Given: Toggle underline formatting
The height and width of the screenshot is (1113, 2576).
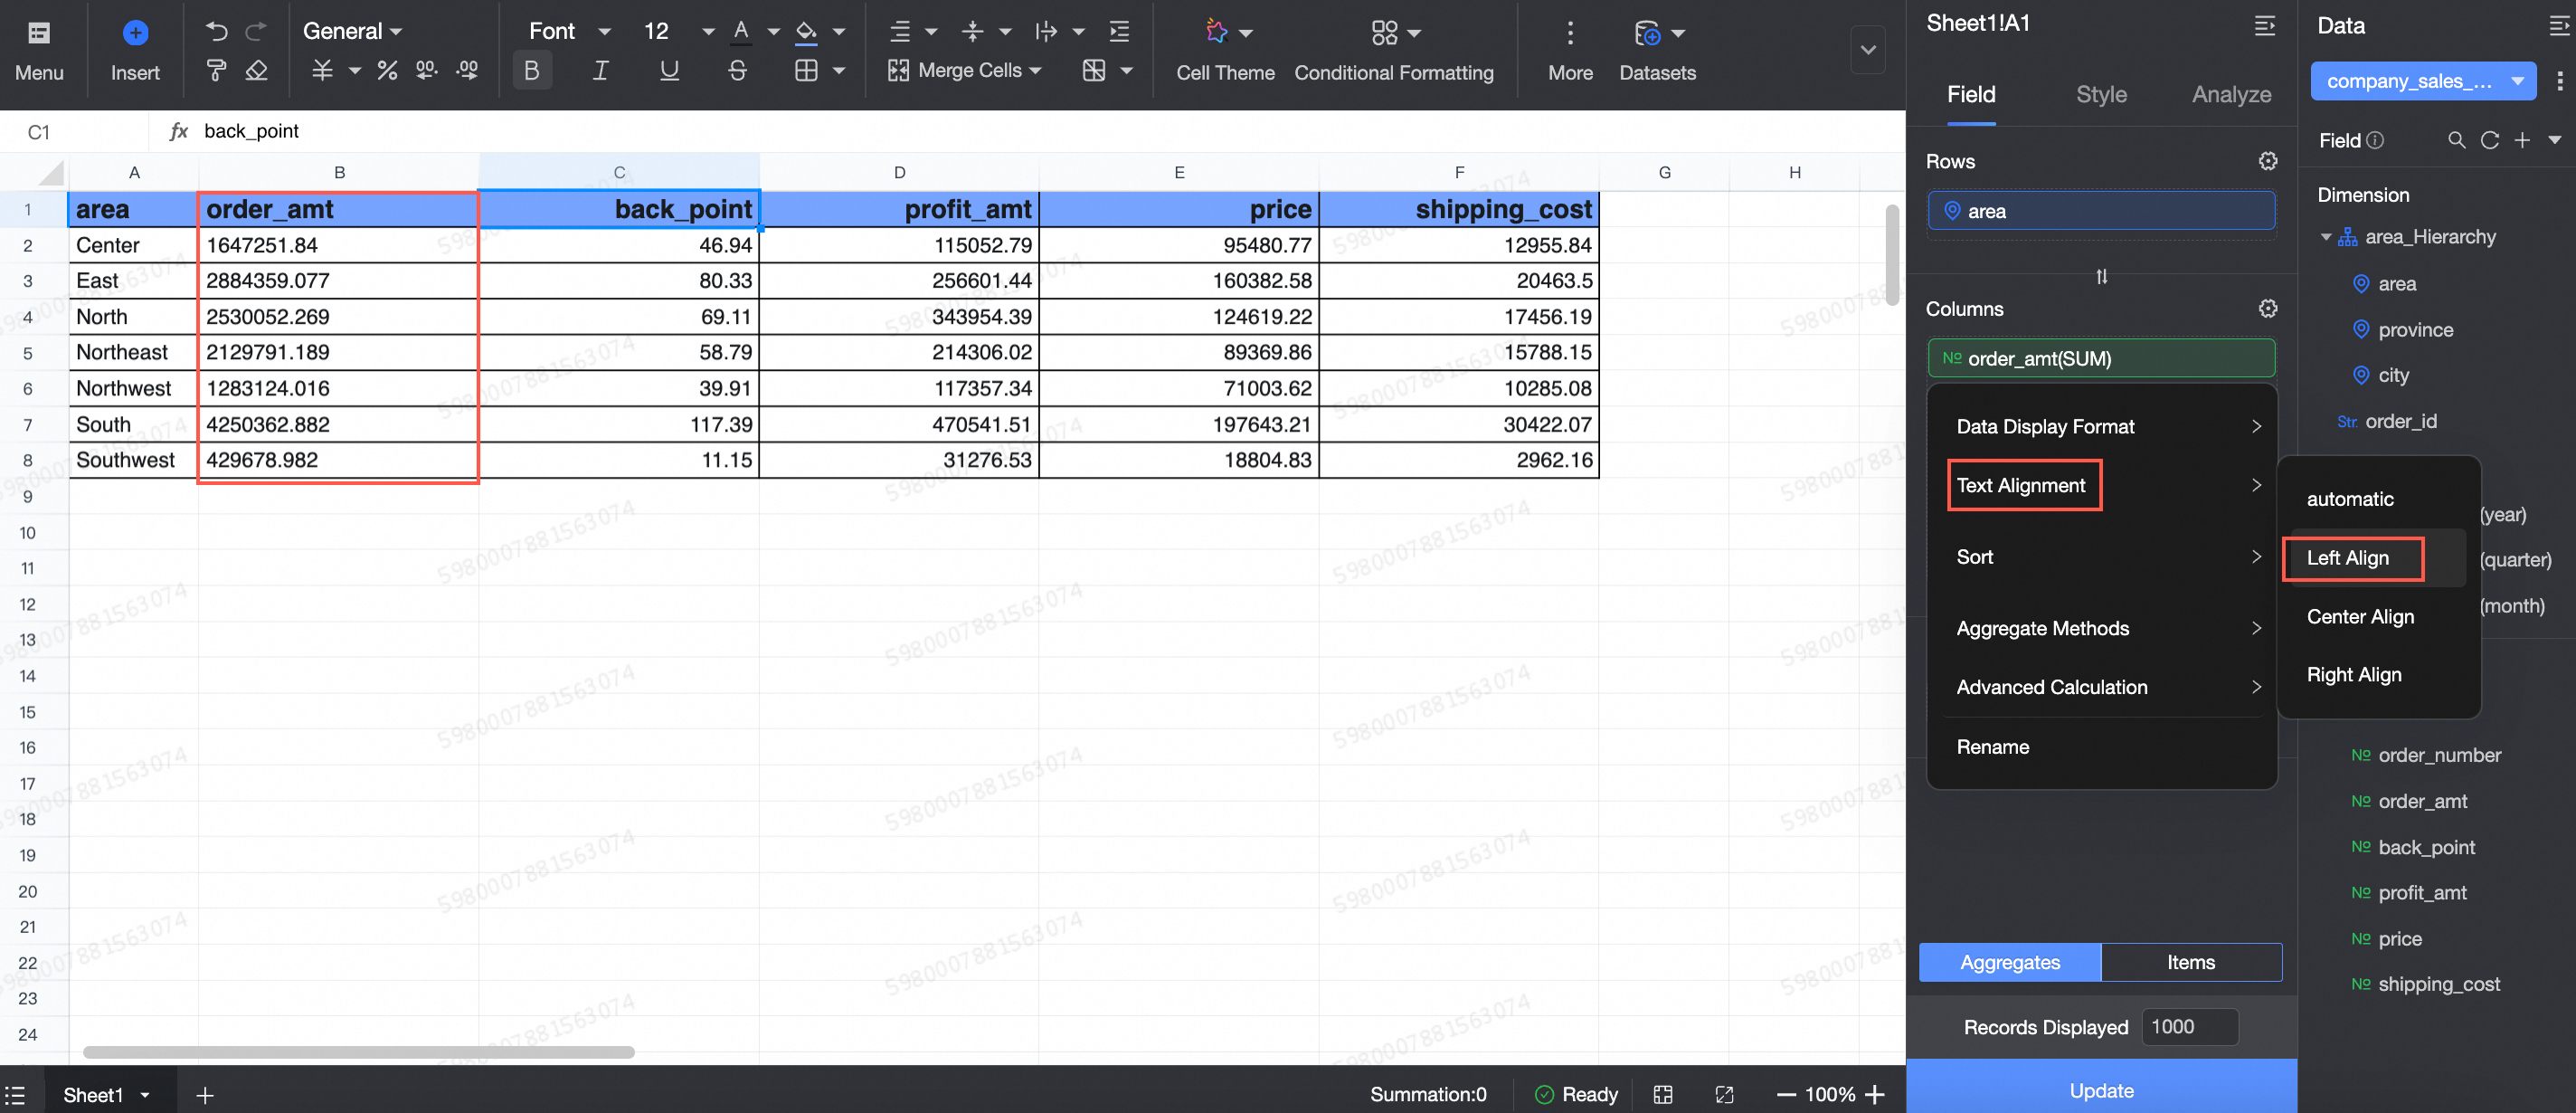Looking at the screenshot, I should pos(669,71).
